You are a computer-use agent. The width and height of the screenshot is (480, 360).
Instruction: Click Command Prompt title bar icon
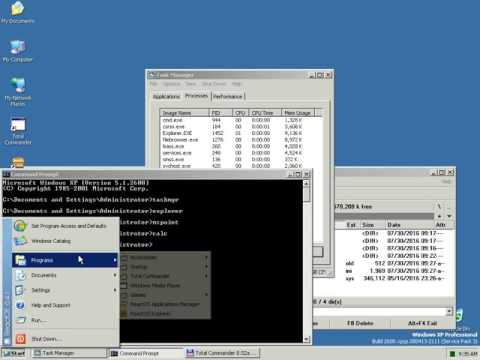pos(6,174)
